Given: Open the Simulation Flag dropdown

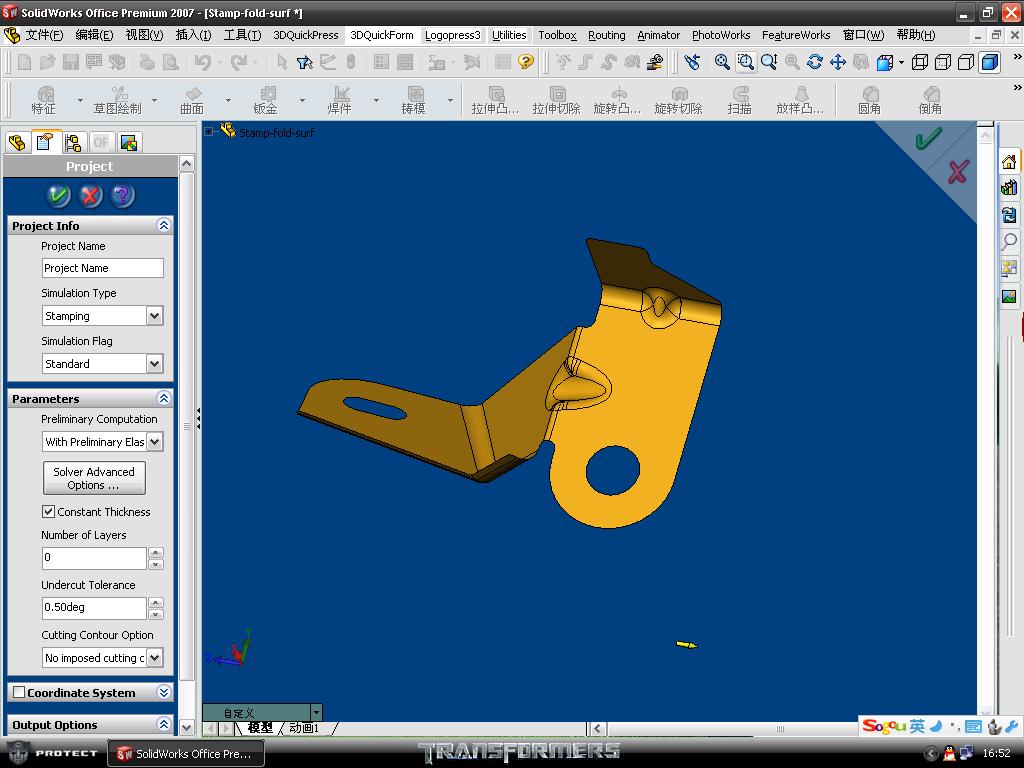Looking at the screenshot, I should tap(154, 364).
